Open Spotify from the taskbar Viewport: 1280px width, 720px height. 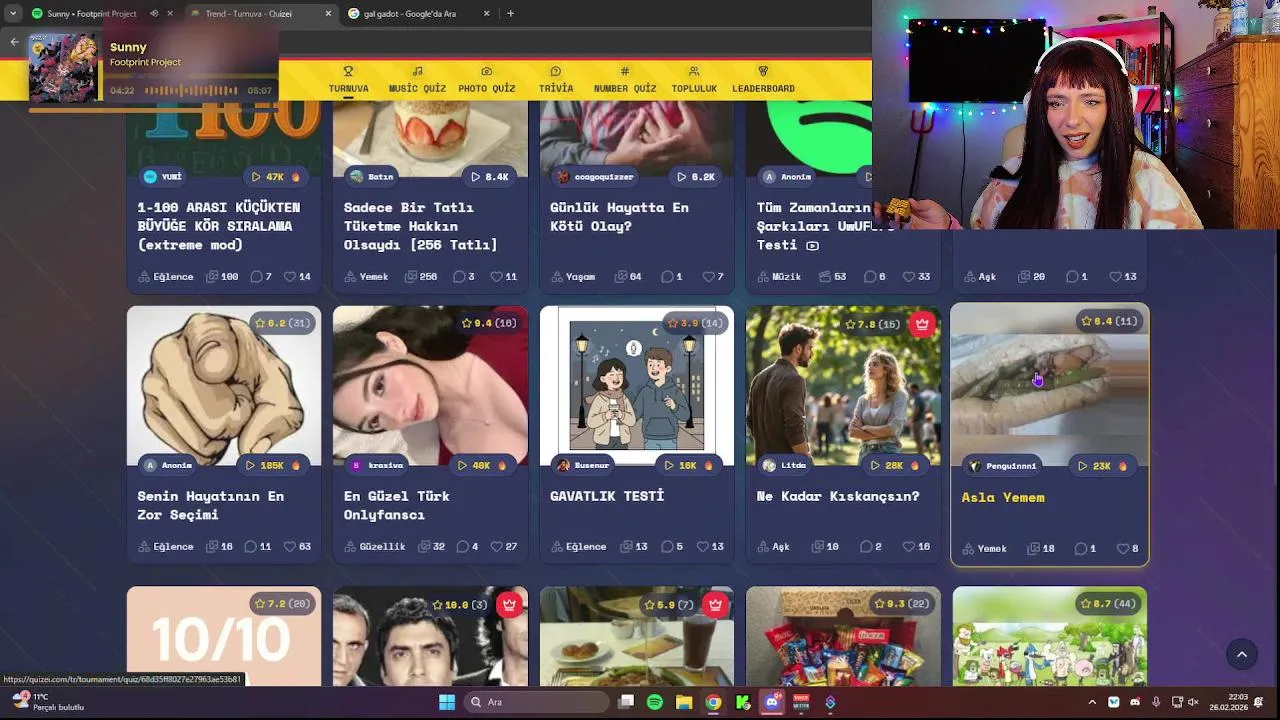pyautogui.click(x=654, y=702)
